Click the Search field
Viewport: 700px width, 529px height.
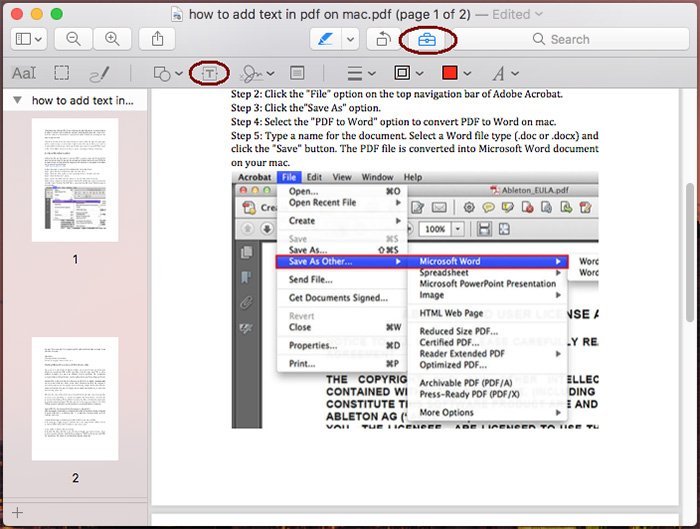[x=573, y=39]
